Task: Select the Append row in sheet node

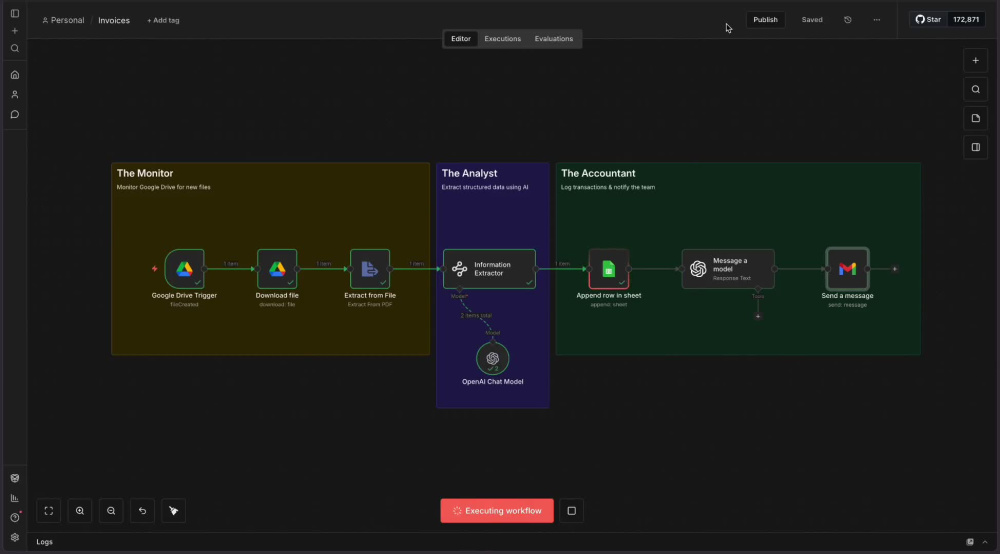Action: point(608,269)
